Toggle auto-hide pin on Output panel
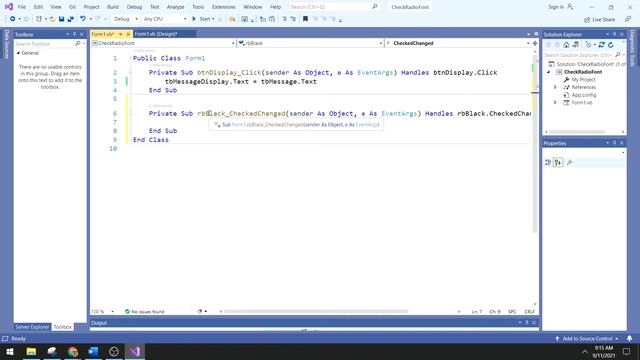The image size is (640, 360). pyautogui.click(x=527, y=322)
